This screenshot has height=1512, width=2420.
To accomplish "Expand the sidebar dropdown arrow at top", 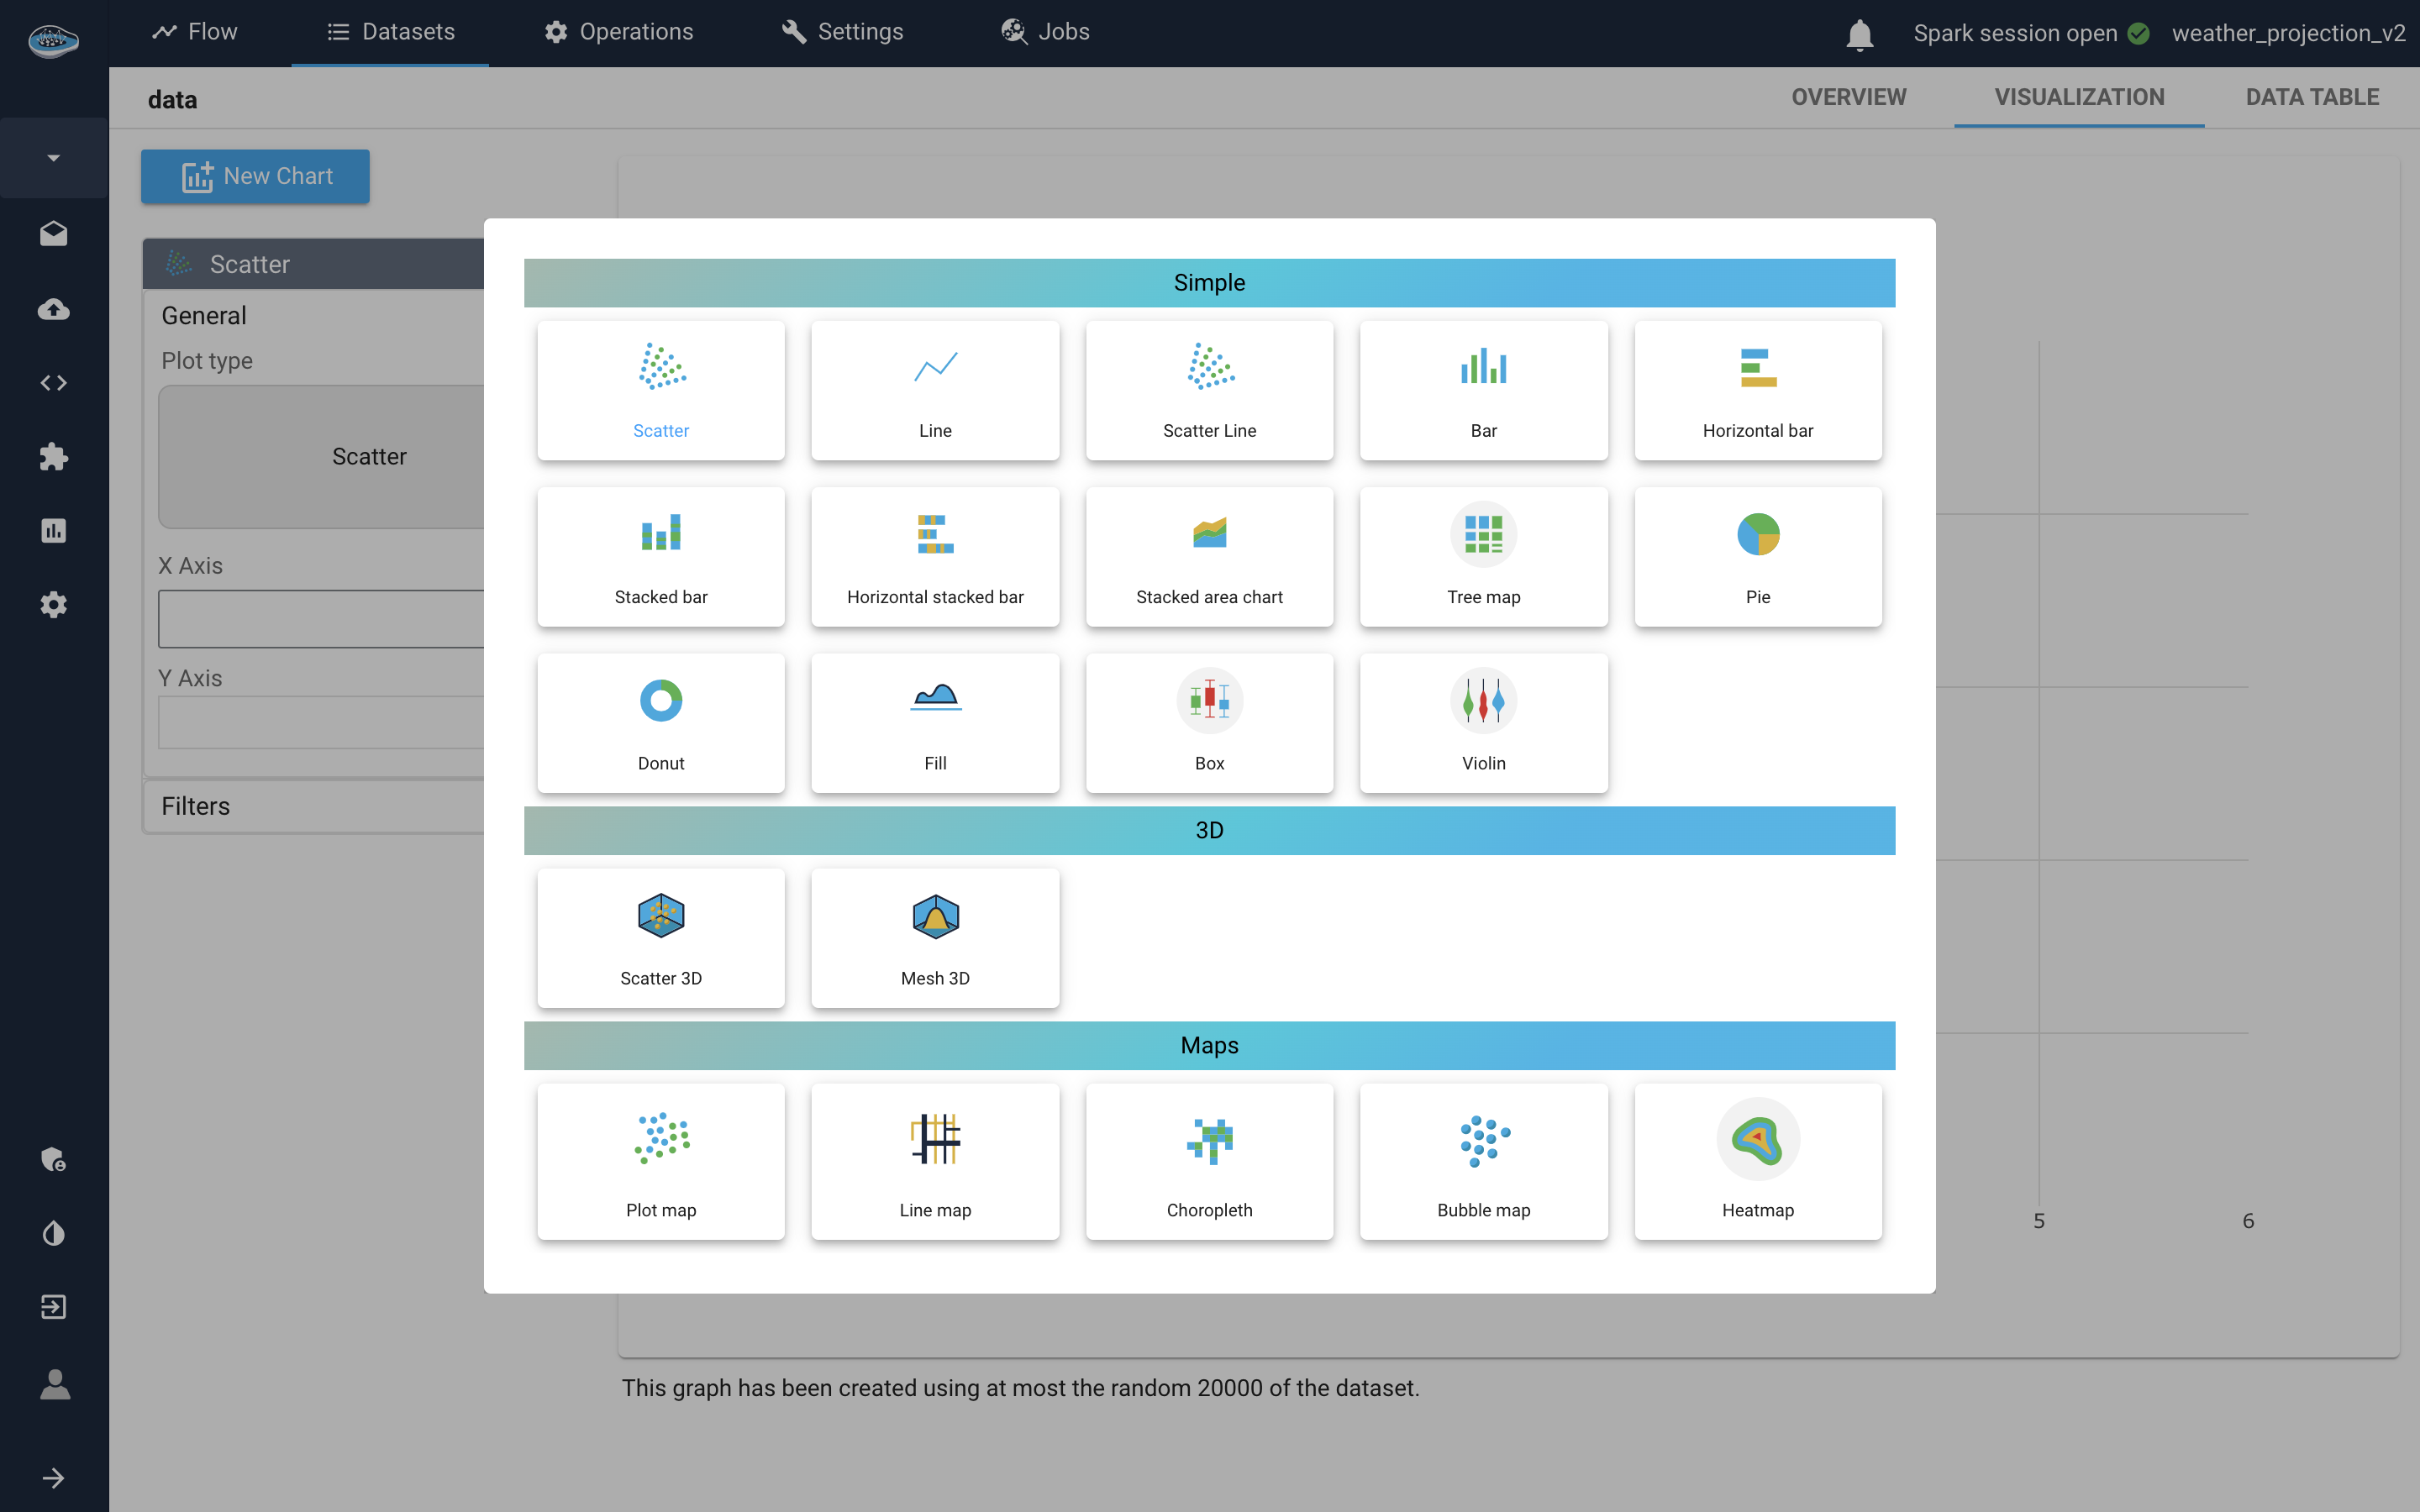I will [x=54, y=158].
